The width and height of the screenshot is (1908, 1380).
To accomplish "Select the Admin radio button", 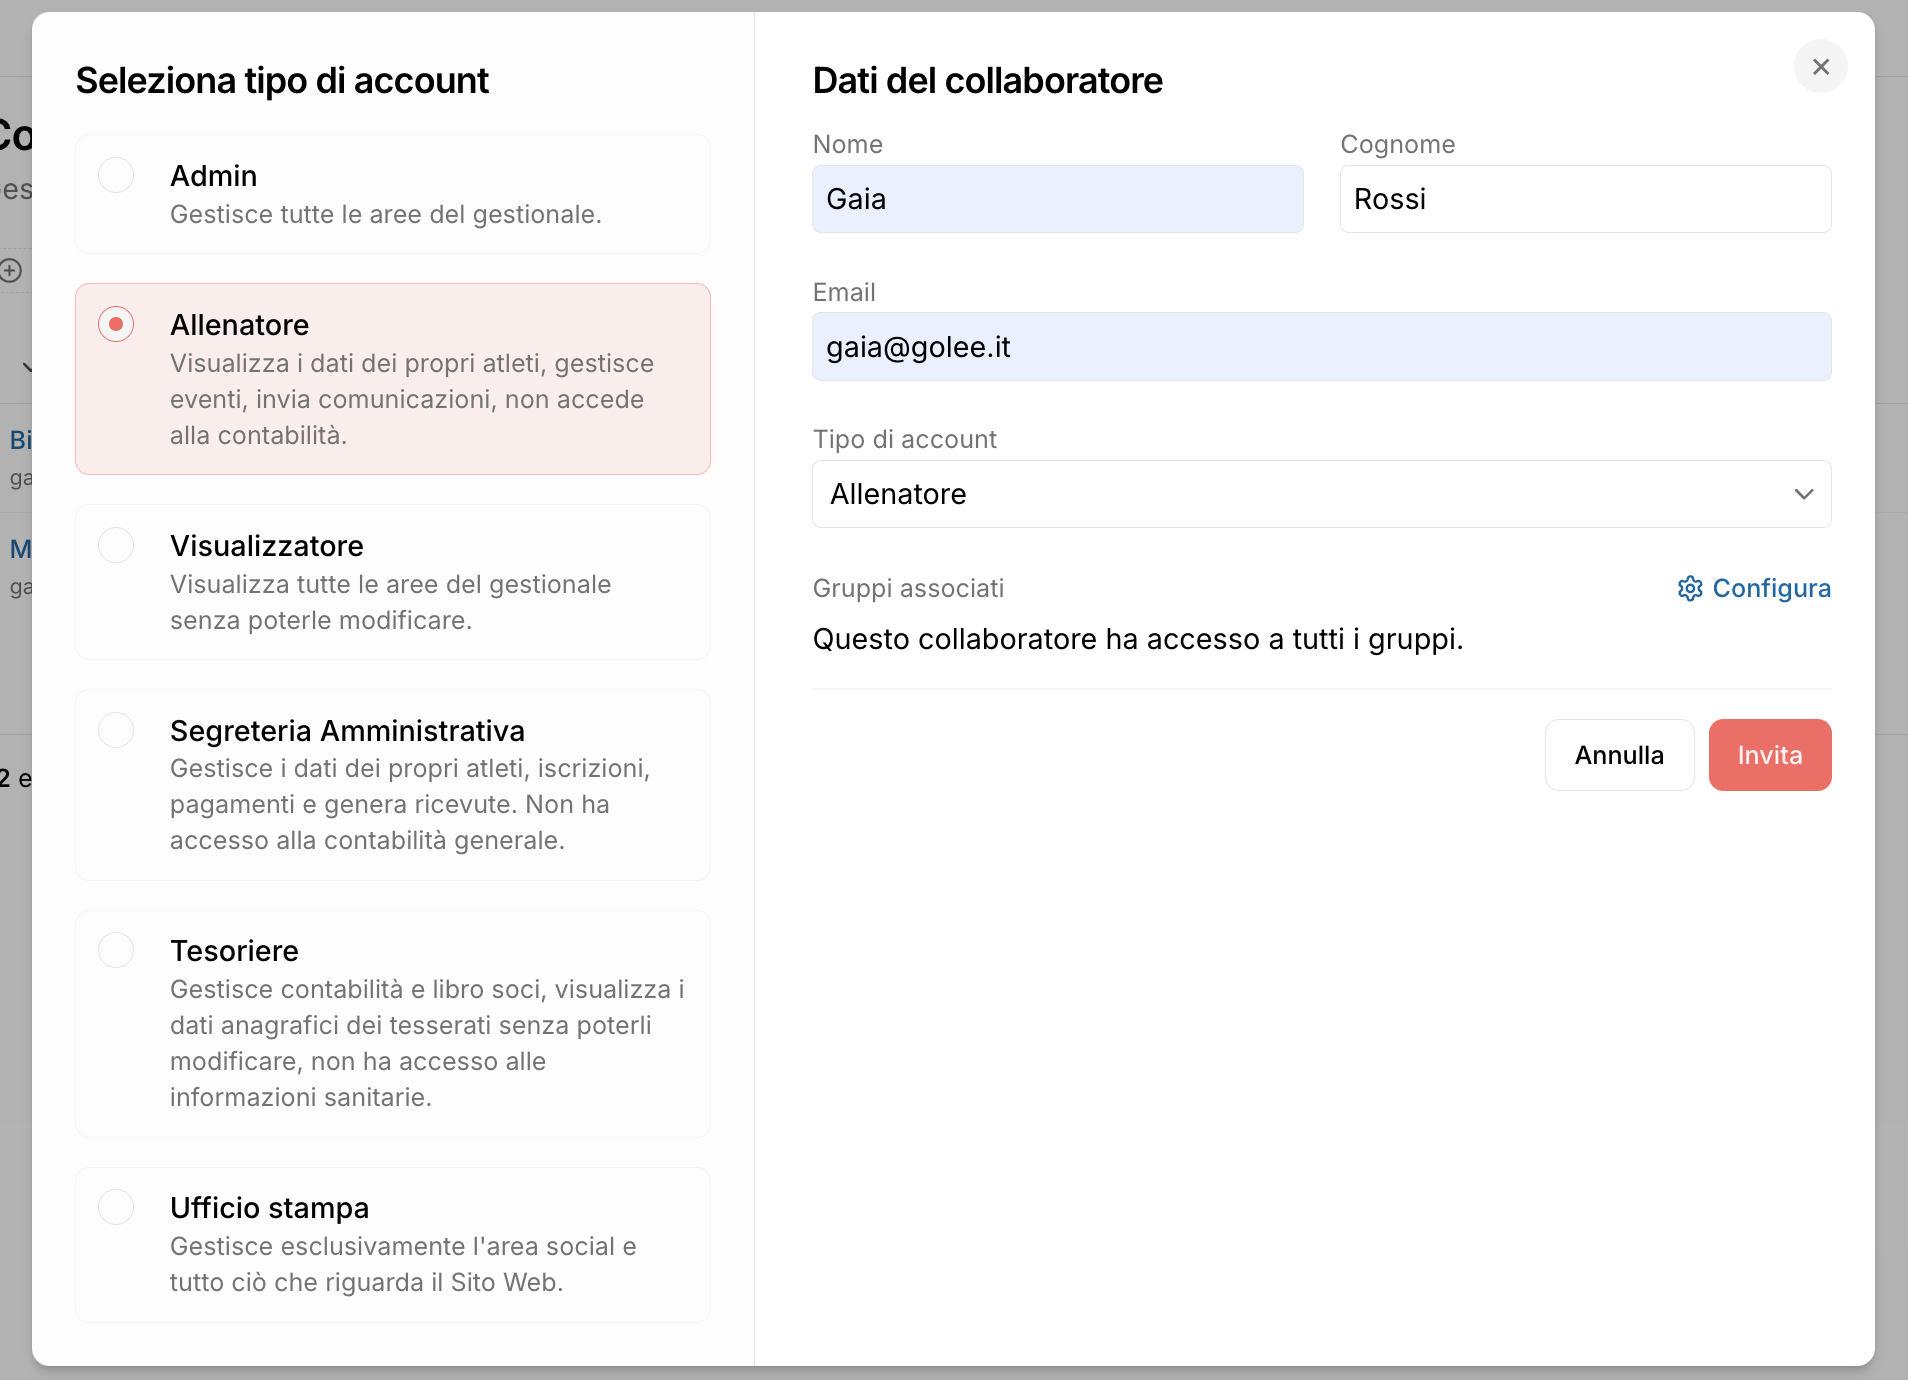I will click(x=116, y=175).
